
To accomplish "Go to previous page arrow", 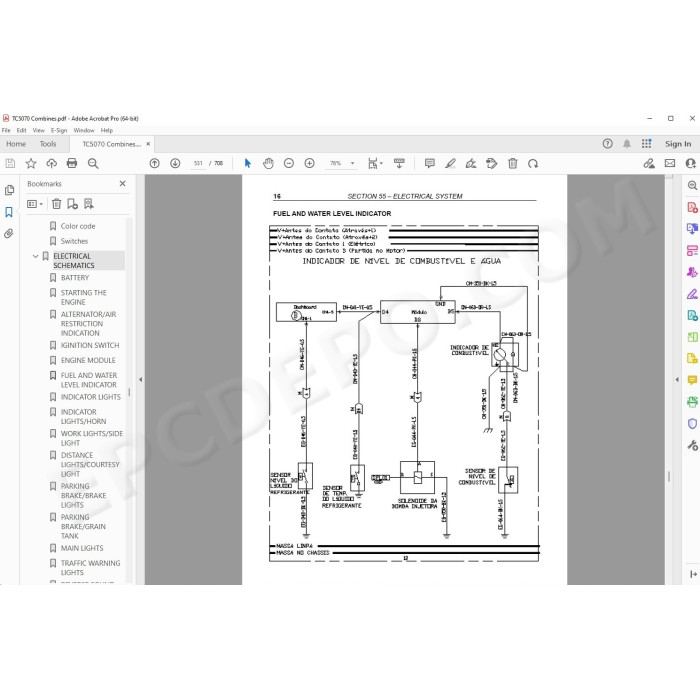I will click(x=154, y=163).
